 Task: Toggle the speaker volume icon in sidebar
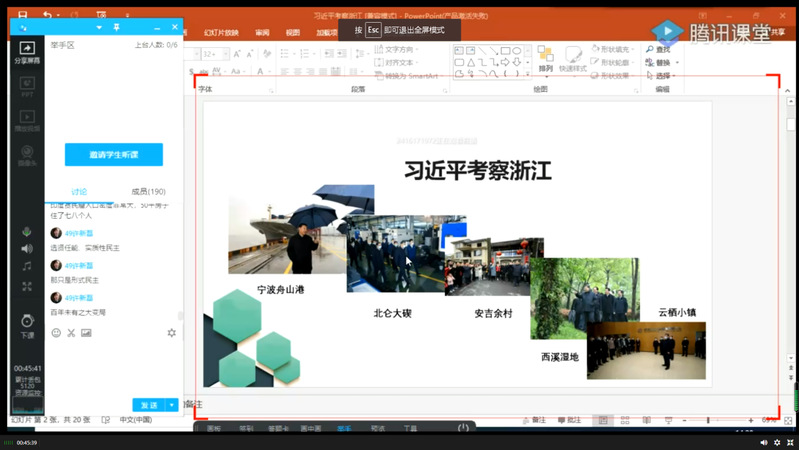tap(27, 249)
